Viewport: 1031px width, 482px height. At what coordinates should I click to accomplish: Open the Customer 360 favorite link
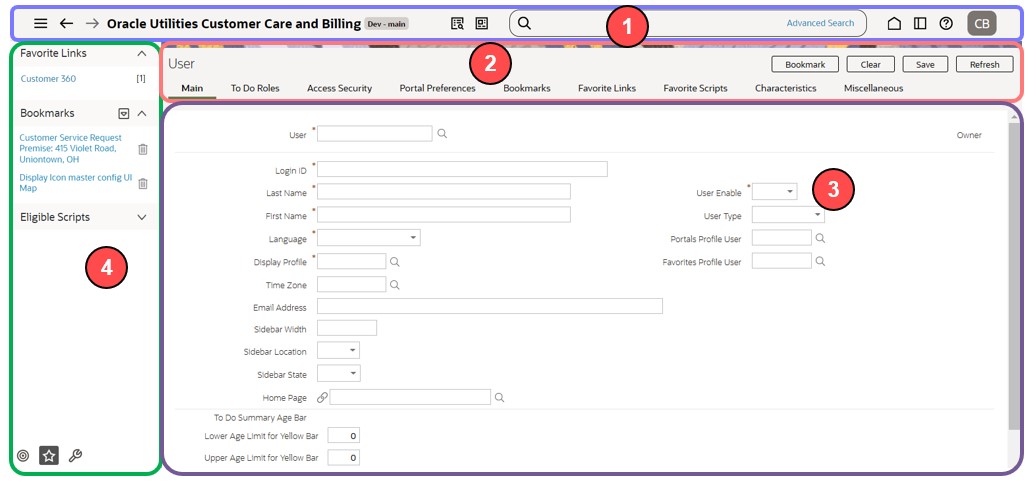point(48,79)
